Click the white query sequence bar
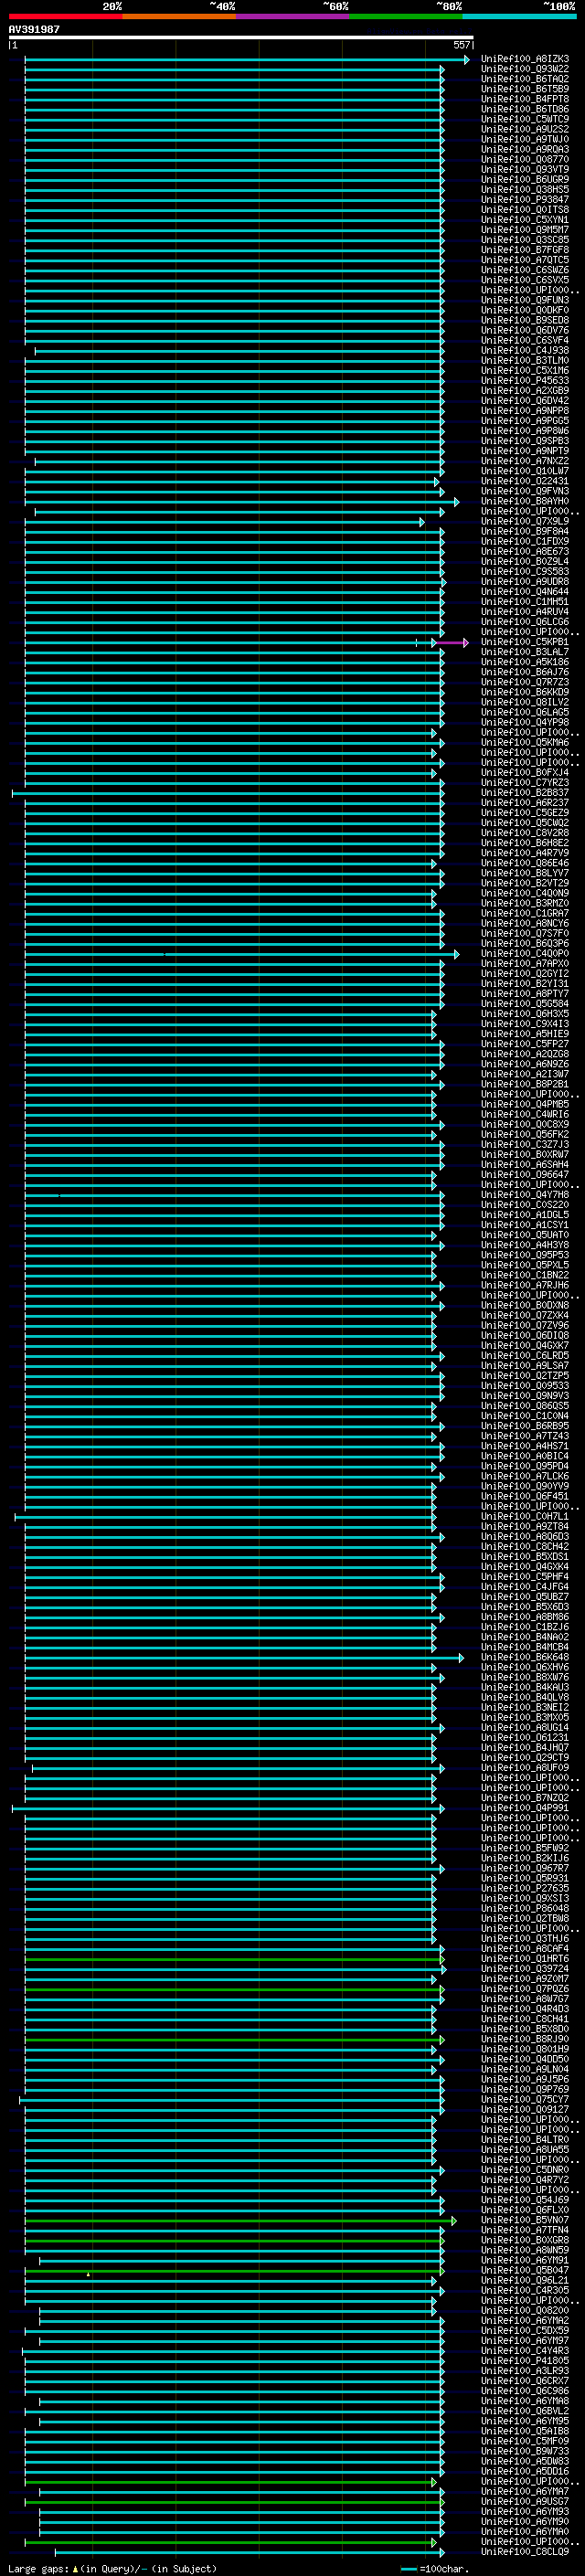Screen dimensions: 585x2576 pos(241,37)
